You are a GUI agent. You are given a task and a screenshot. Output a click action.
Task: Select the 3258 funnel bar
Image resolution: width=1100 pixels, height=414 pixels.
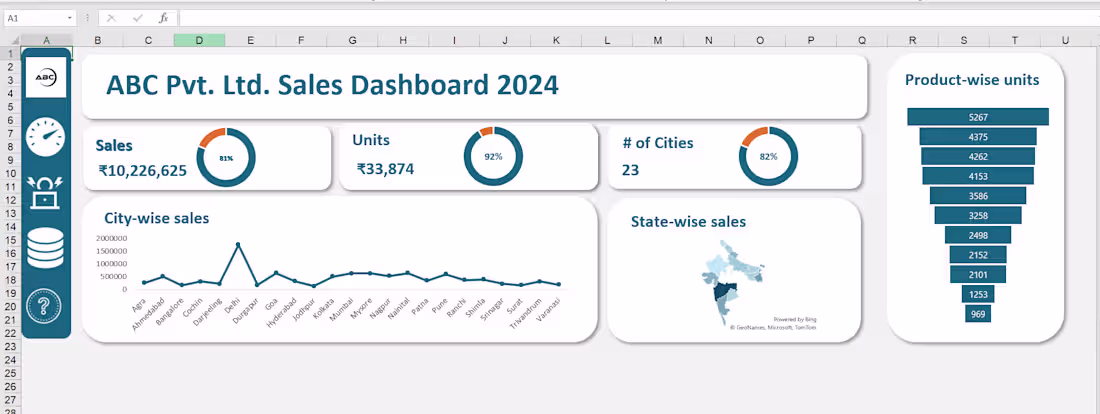[x=977, y=215]
